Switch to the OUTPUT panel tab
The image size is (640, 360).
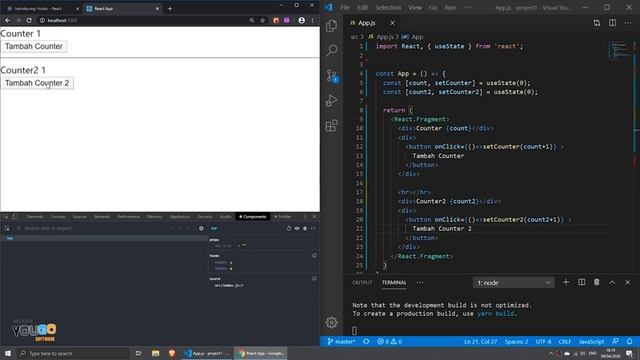362,282
